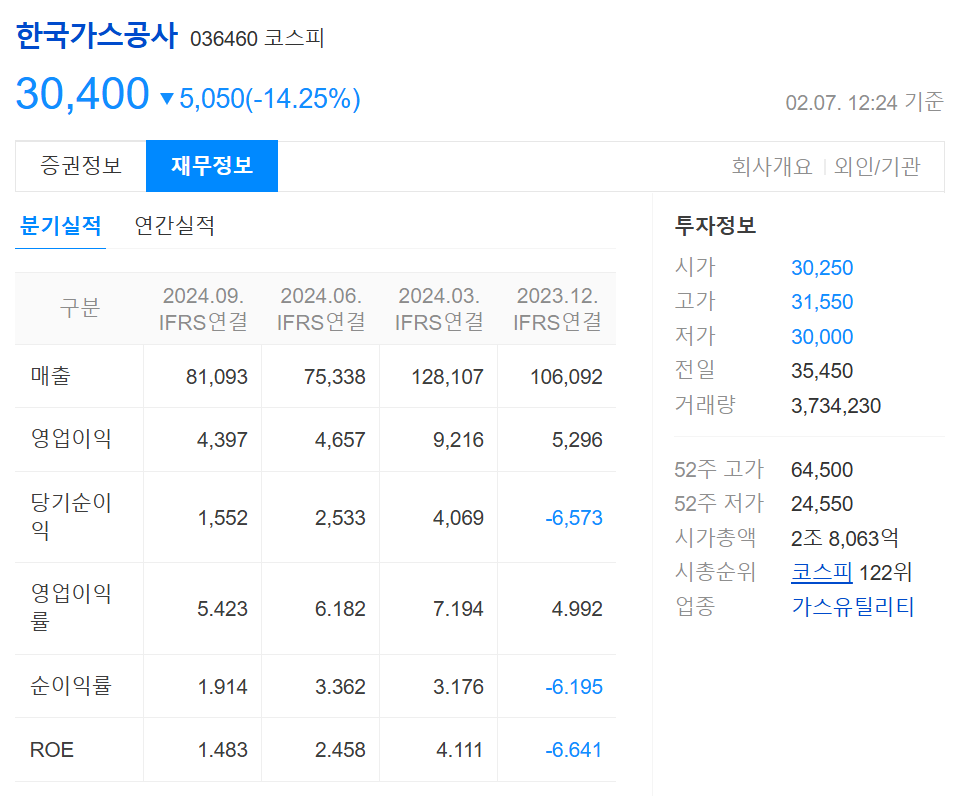
Task: Select the 2024.09. IFRS연결 column header
Action: 203,309
